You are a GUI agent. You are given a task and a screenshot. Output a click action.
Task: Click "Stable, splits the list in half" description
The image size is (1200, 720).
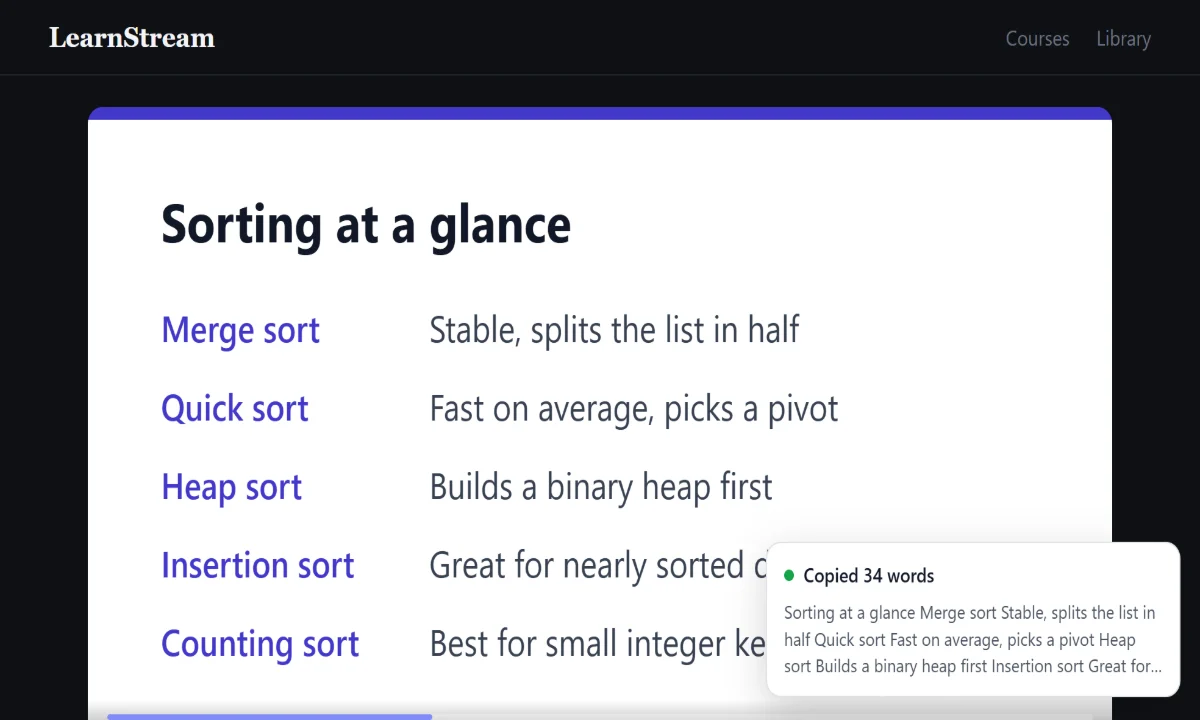[x=614, y=330]
